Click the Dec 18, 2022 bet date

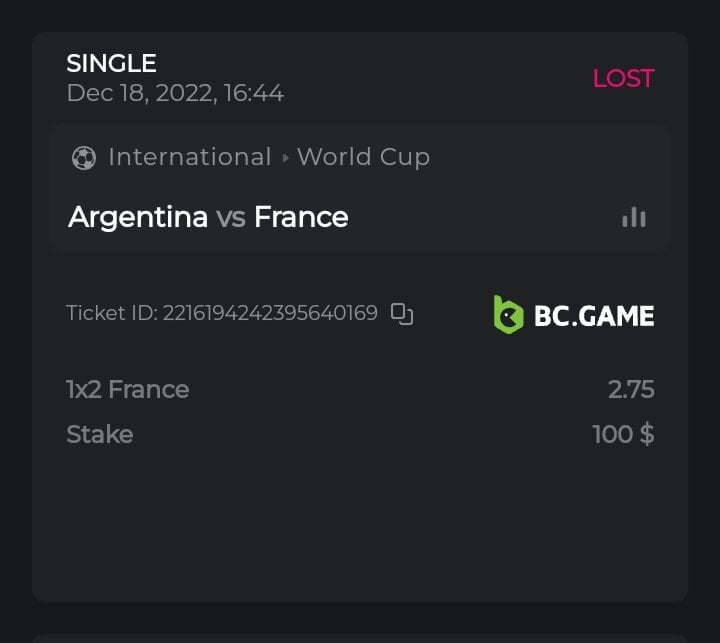pyautogui.click(x=175, y=93)
